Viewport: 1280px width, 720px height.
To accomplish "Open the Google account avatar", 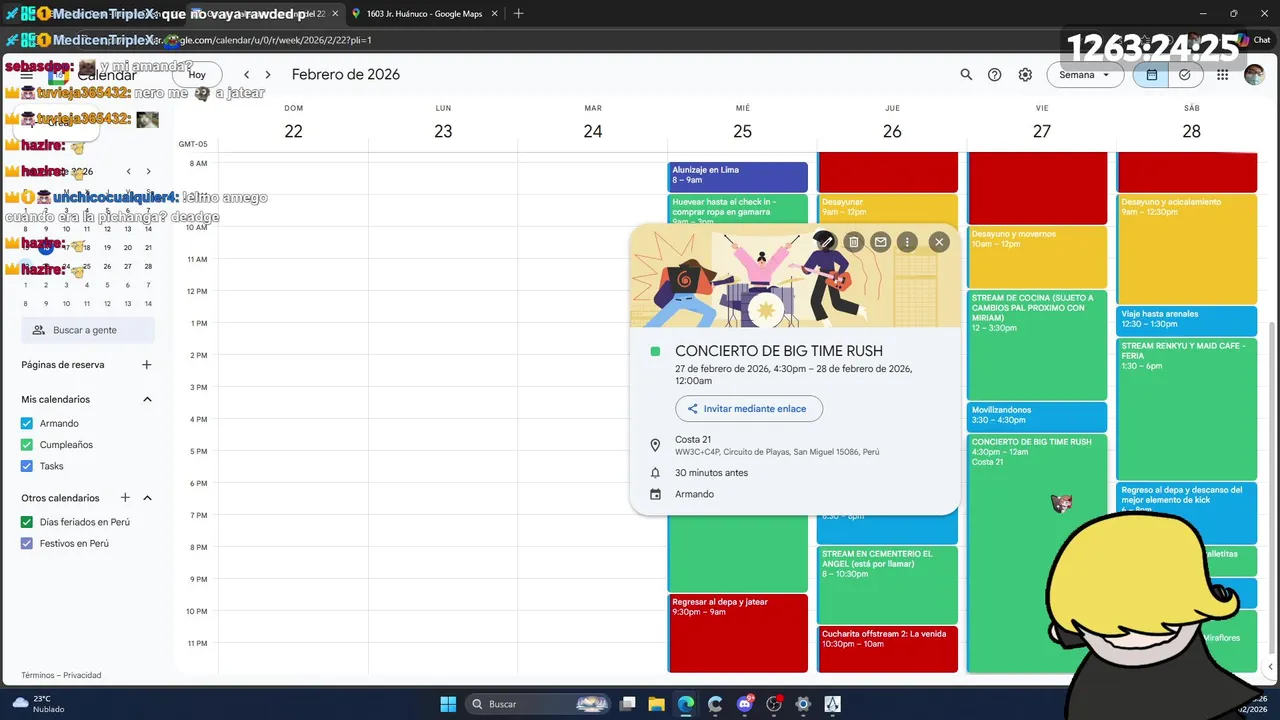I will [x=1254, y=75].
